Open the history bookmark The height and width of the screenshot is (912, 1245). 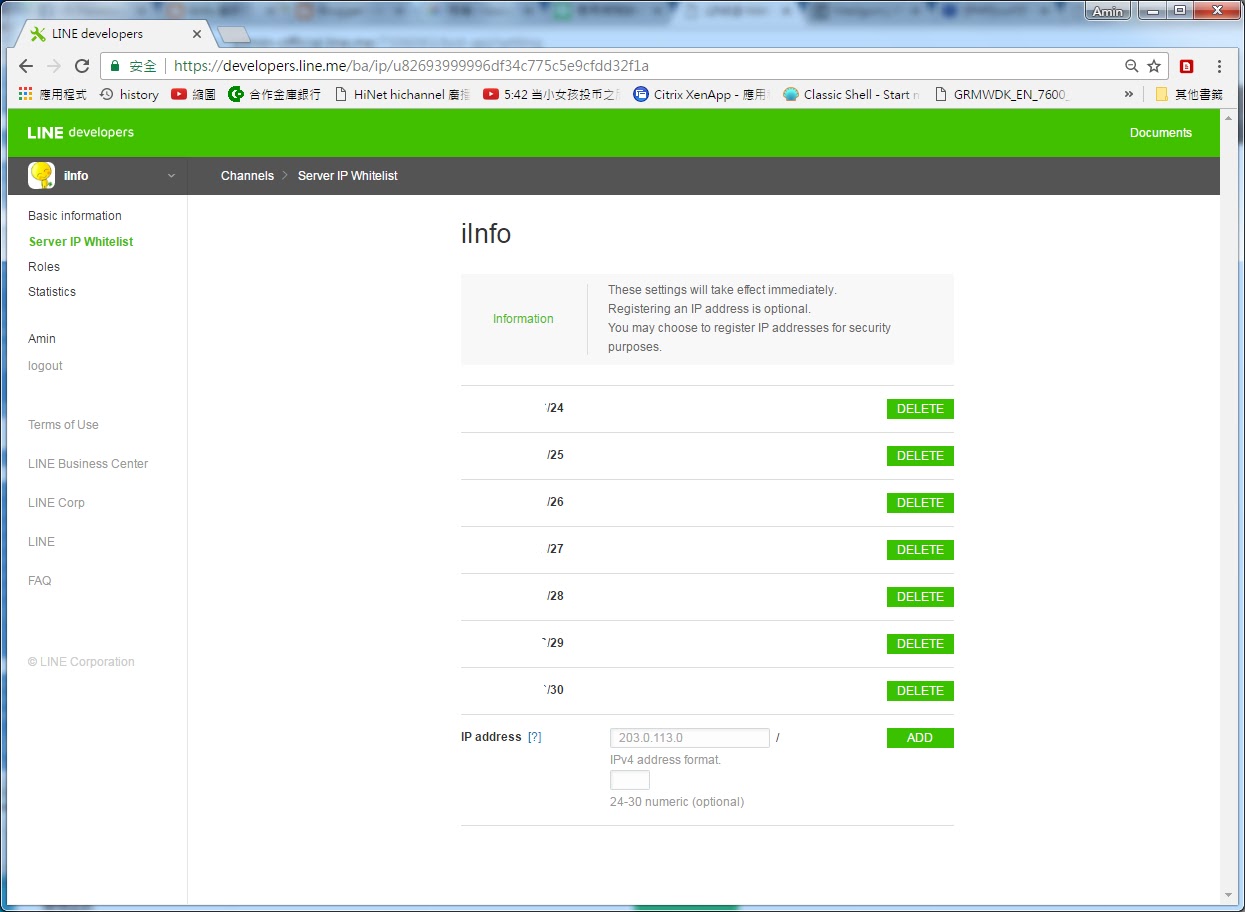tap(129, 94)
